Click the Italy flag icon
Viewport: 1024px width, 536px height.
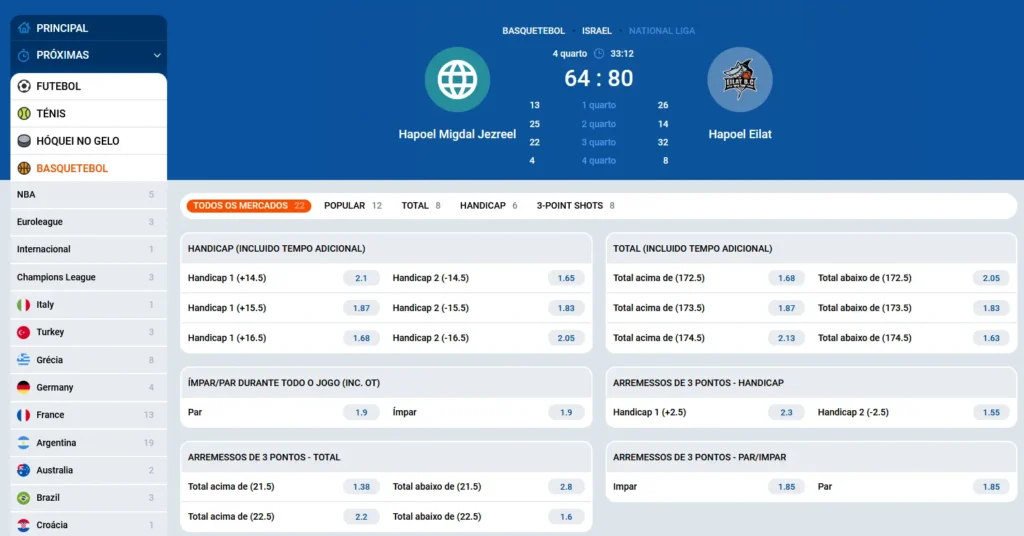[x=24, y=305]
